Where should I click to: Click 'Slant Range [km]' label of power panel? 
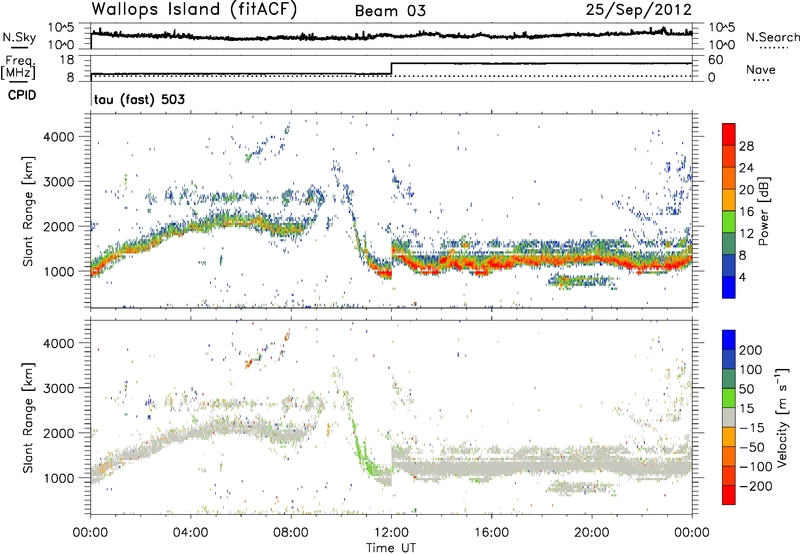[x=29, y=211]
